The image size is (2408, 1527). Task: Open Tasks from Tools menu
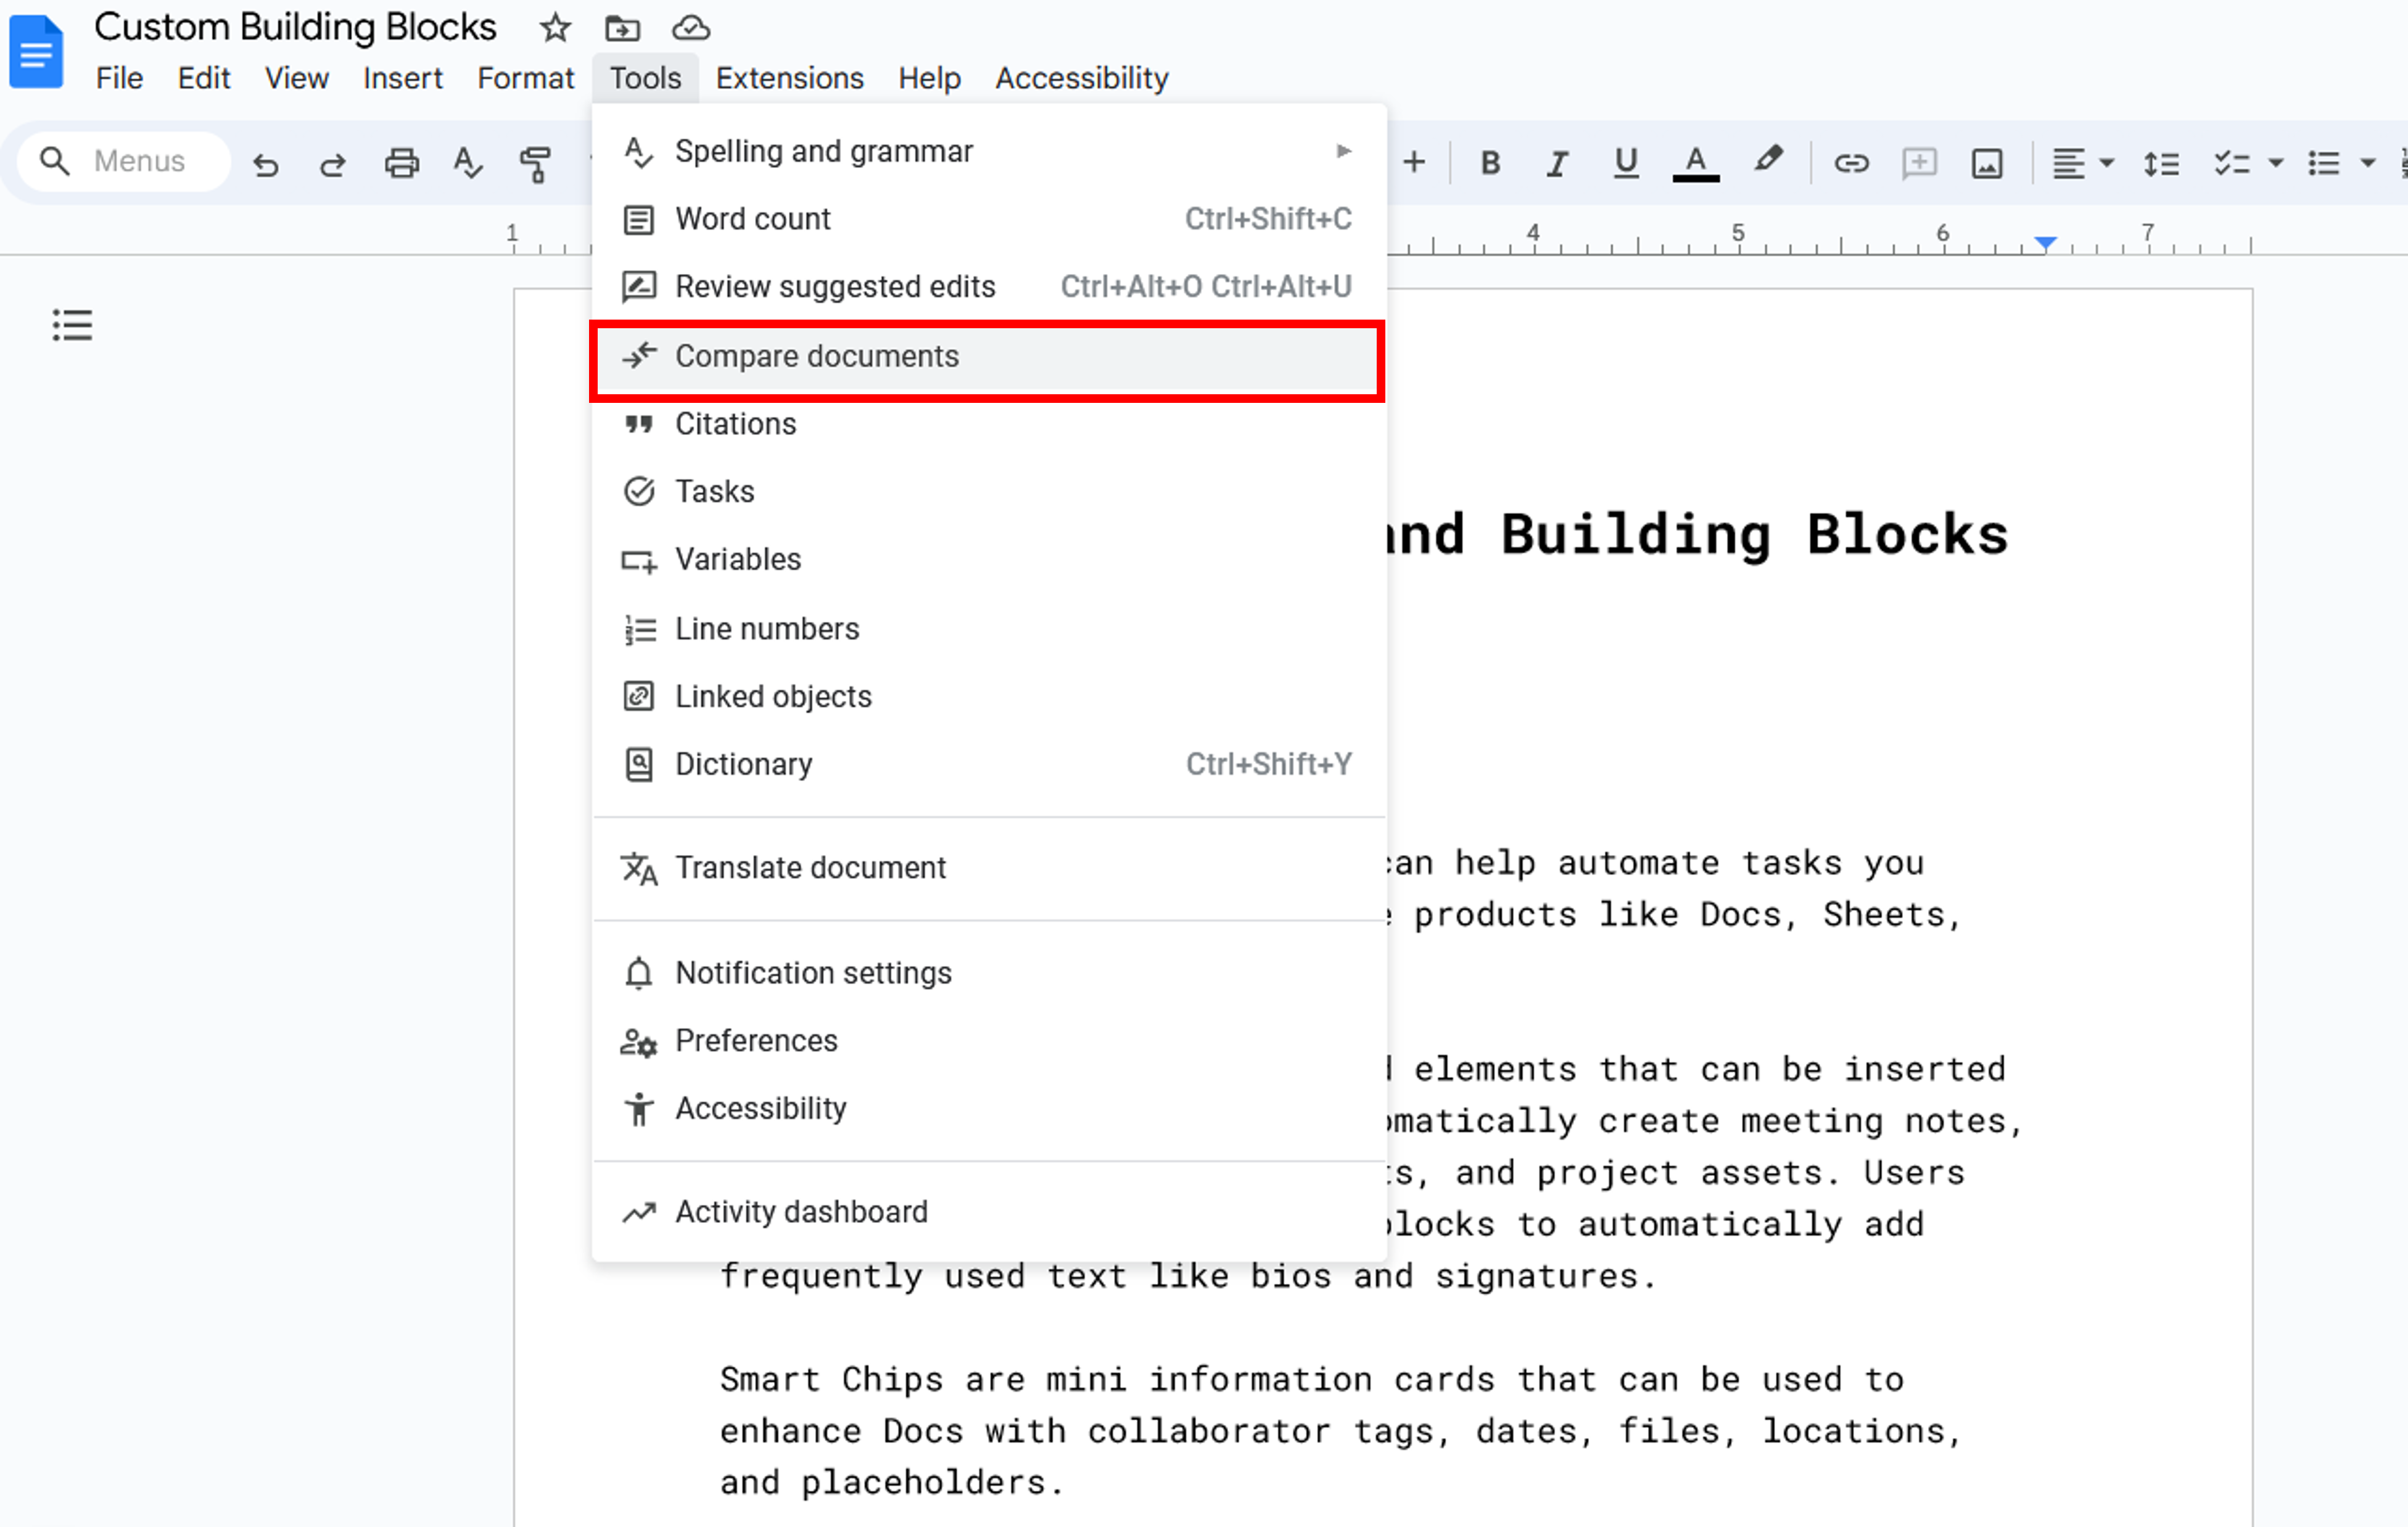pyautogui.click(x=988, y=492)
